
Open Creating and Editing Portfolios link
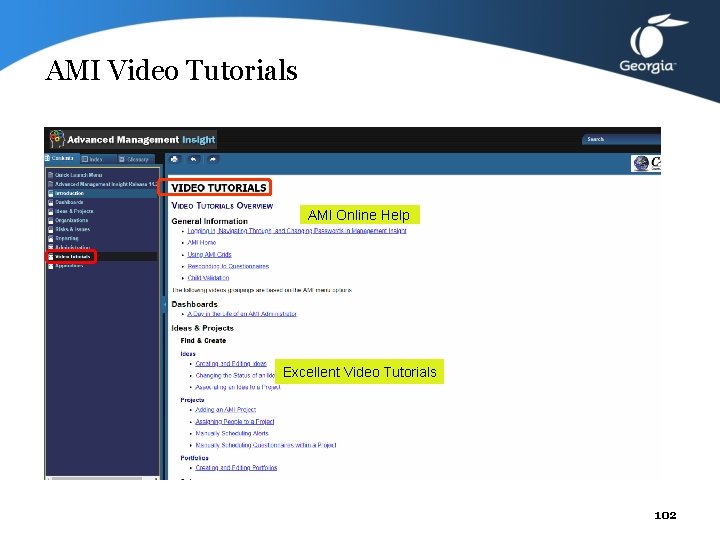tap(236, 468)
